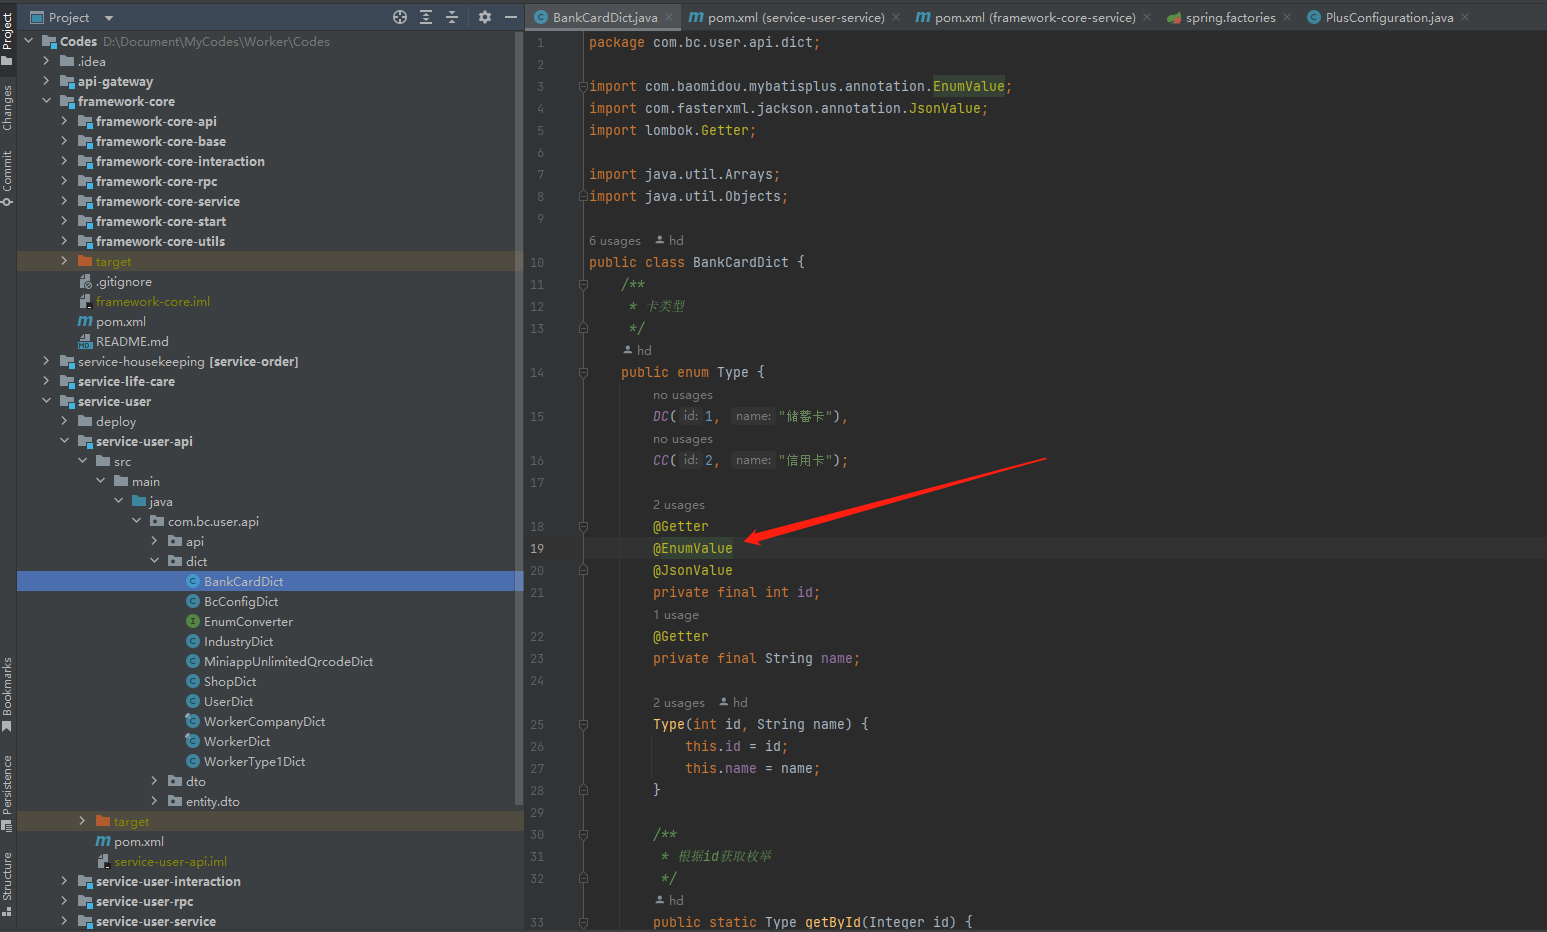This screenshot has width=1547, height=932.
Task: Select service-user-rpc module
Action: [144, 901]
